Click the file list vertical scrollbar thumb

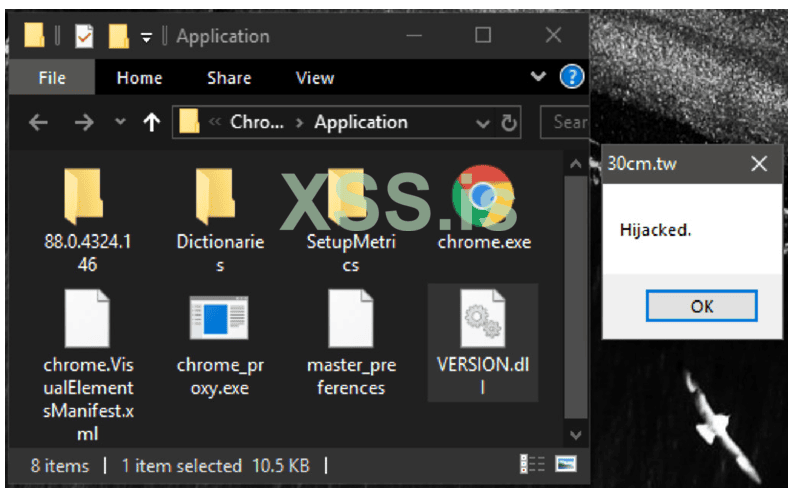tap(576, 297)
